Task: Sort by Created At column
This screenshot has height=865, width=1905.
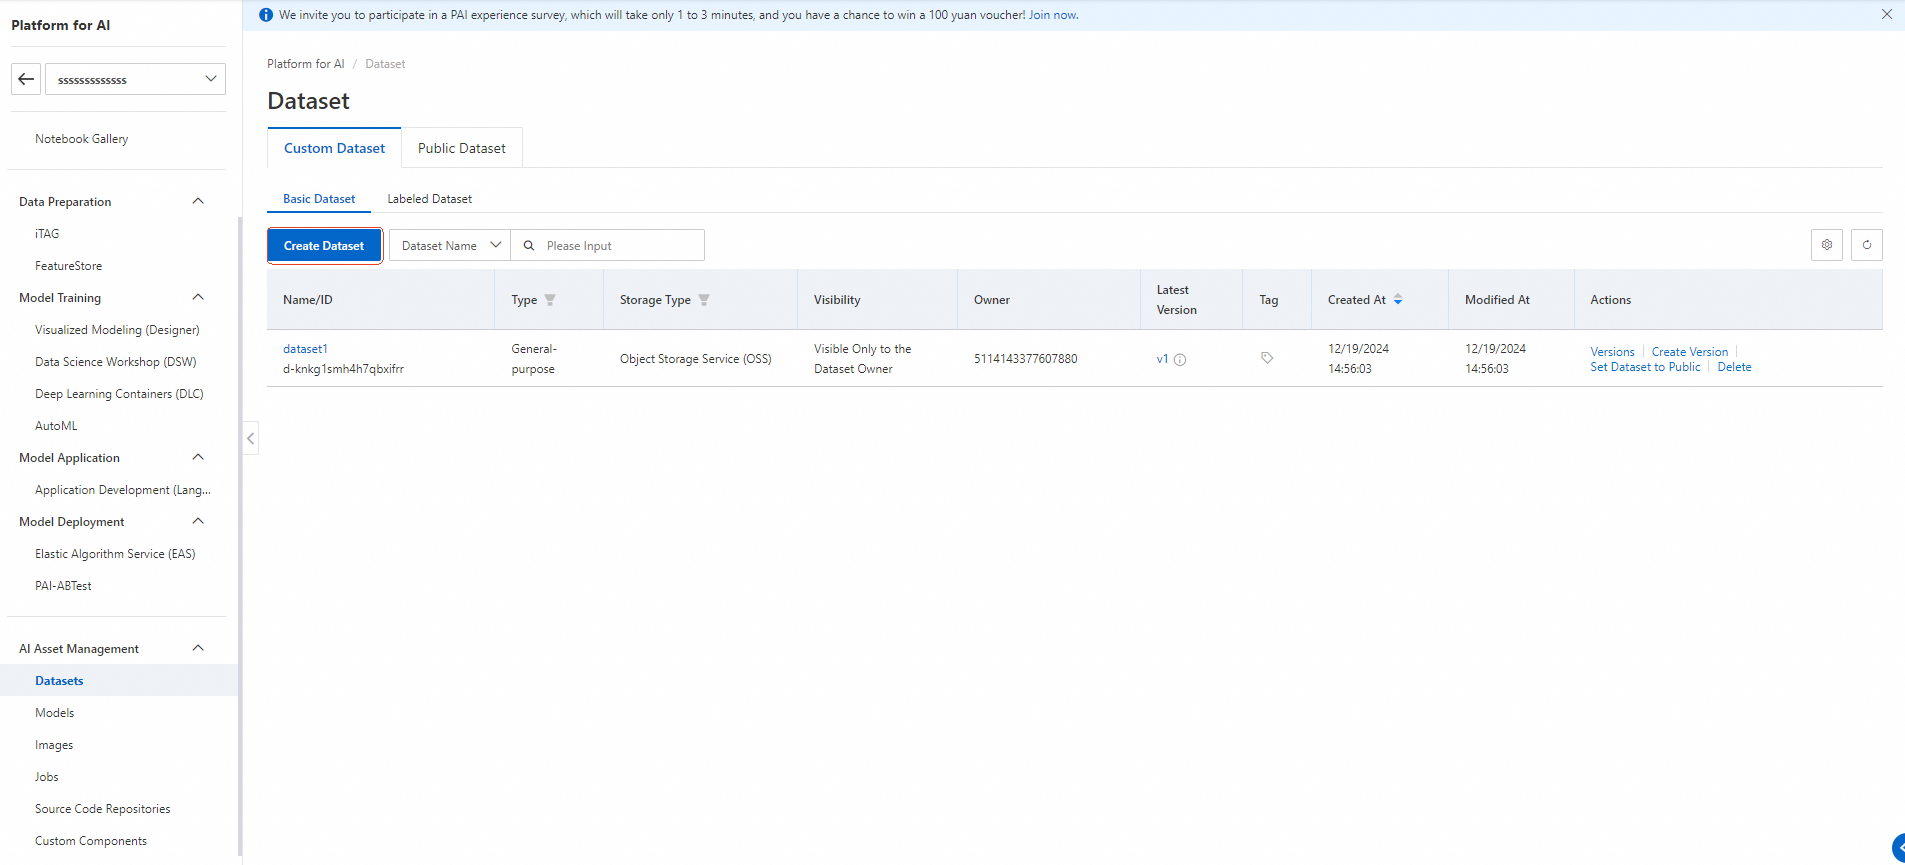Action: click(x=1398, y=300)
